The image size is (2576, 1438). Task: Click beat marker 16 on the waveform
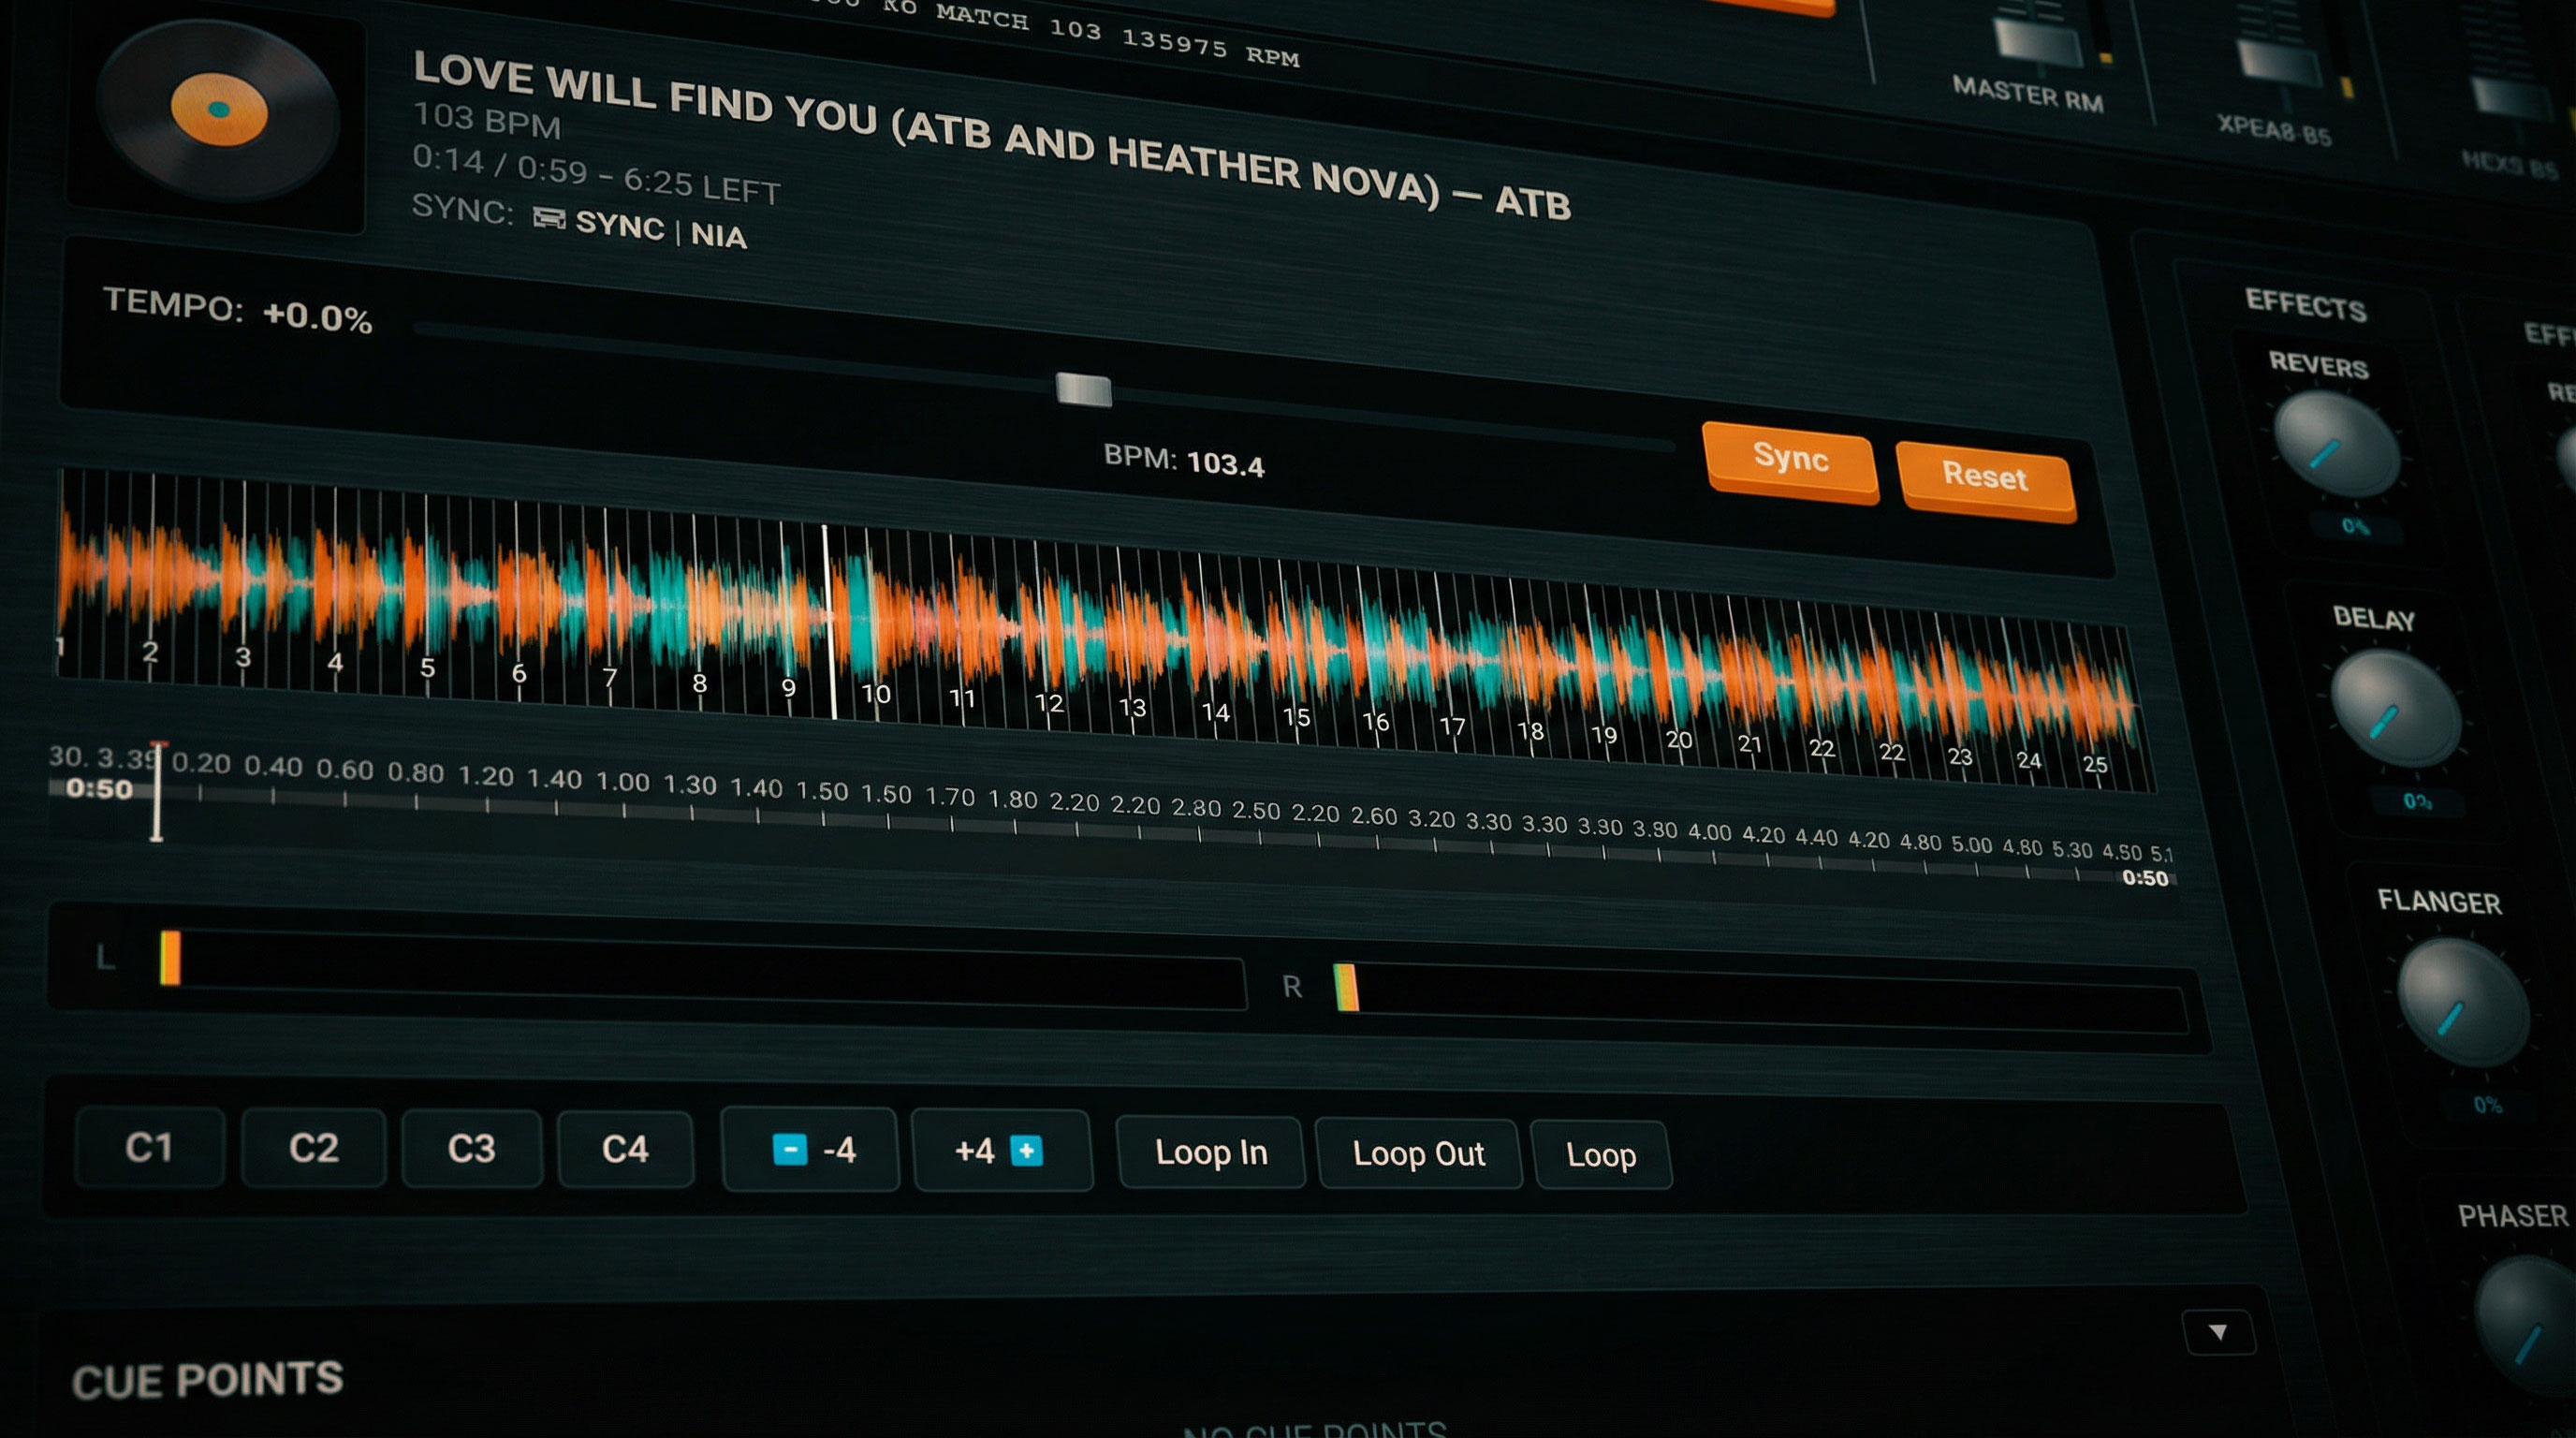(1375, 721)
